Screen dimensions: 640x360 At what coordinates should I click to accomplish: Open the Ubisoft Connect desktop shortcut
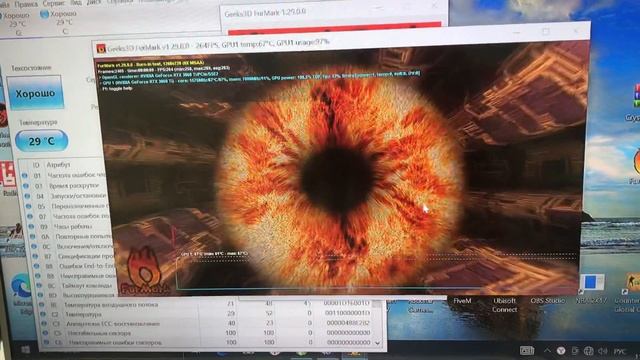504,305
